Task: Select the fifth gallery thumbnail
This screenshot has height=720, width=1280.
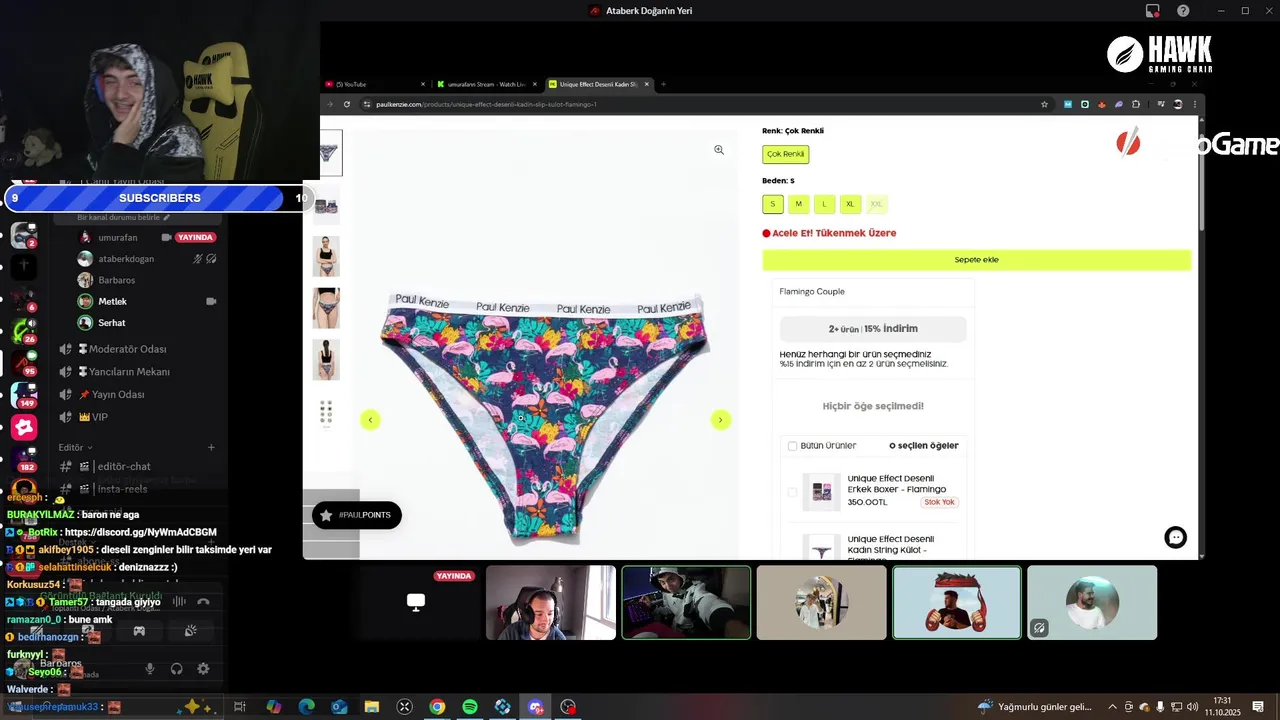Action: coord(327,360)
